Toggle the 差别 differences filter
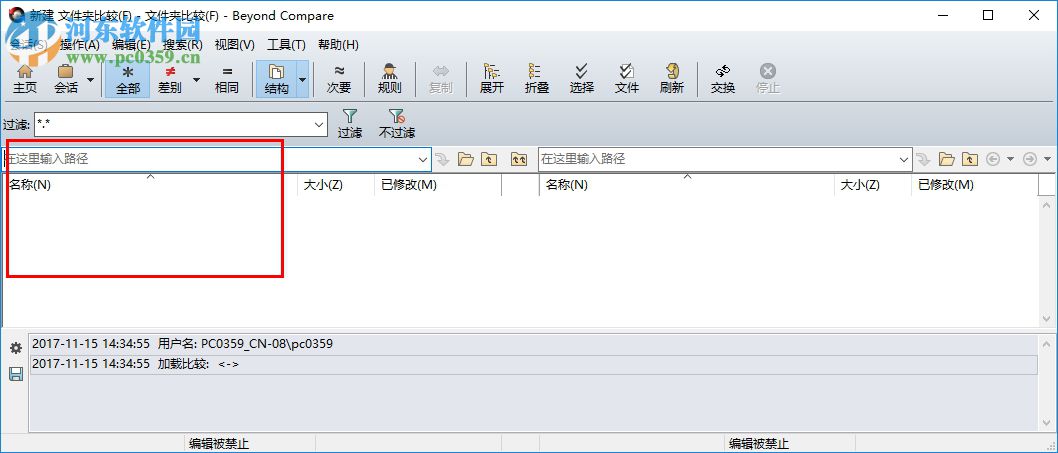The height and width of the screenshot is (453, 1058). click(x=170, y=79)
